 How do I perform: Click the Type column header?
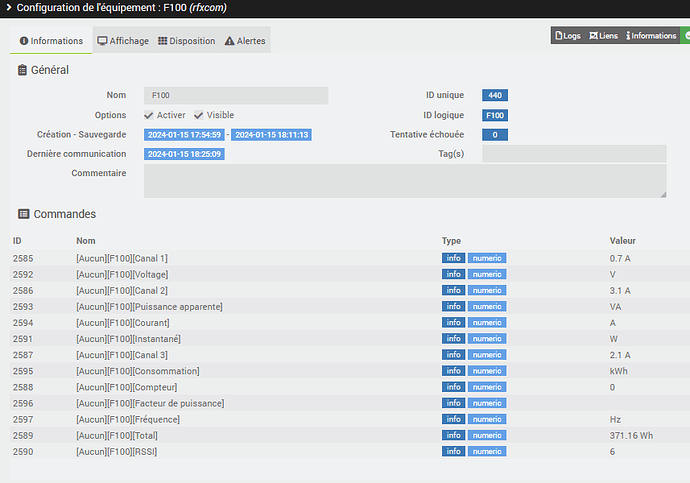click(451, 241)
